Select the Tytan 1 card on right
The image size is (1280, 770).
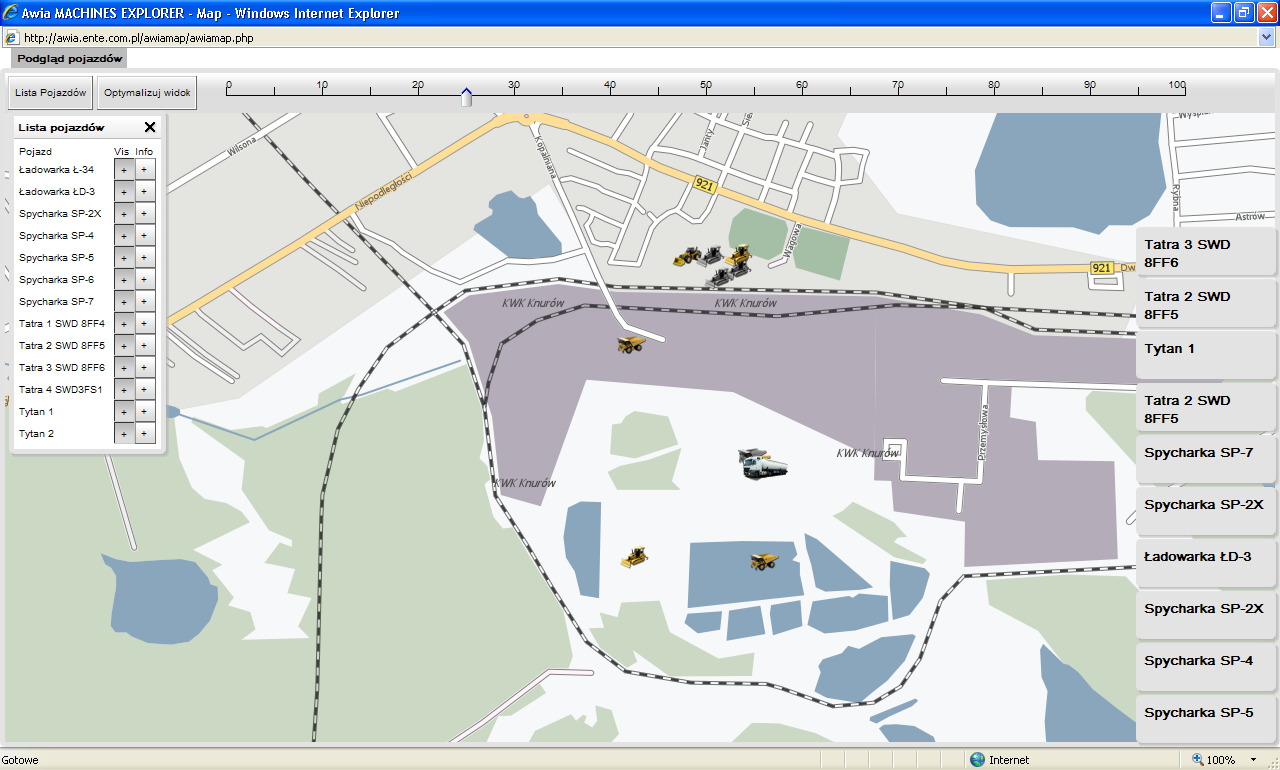[x=1207, y=355]
